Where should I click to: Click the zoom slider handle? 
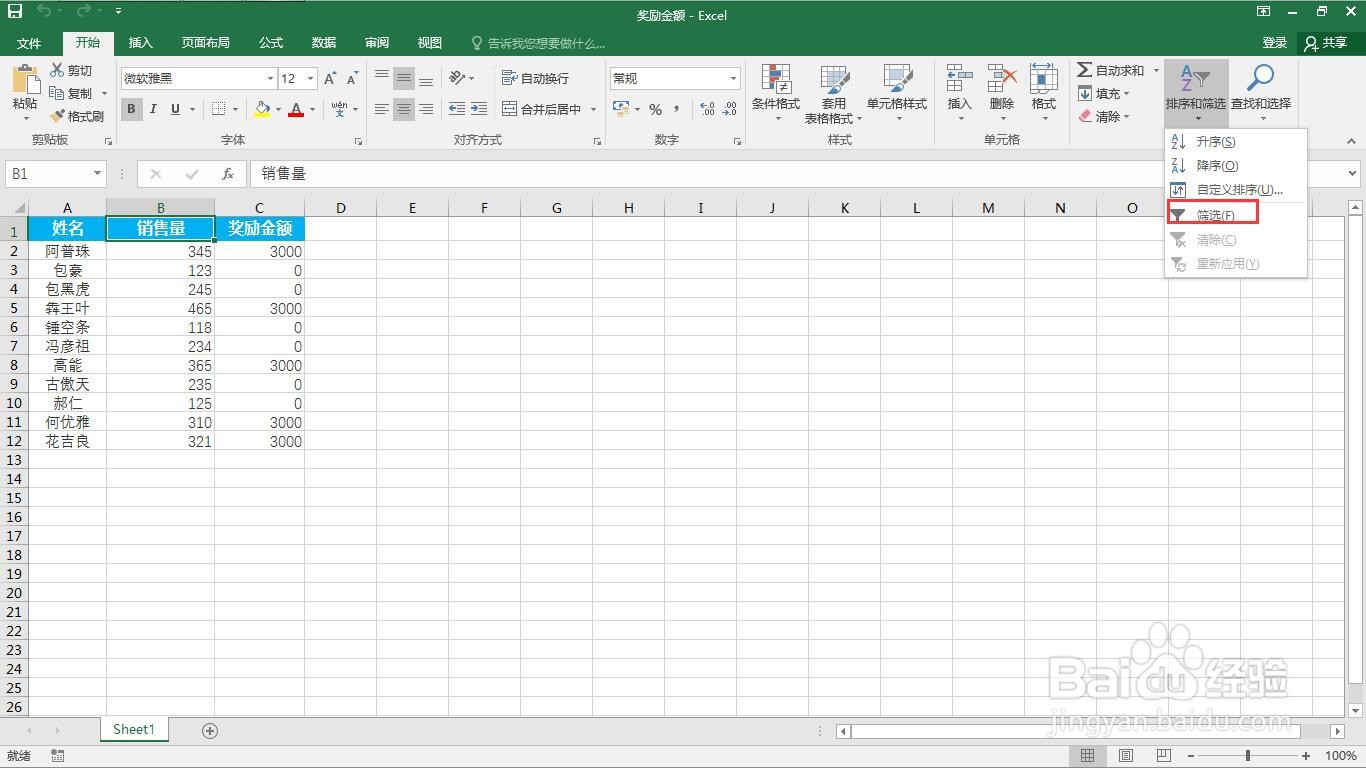point(1247,756)
